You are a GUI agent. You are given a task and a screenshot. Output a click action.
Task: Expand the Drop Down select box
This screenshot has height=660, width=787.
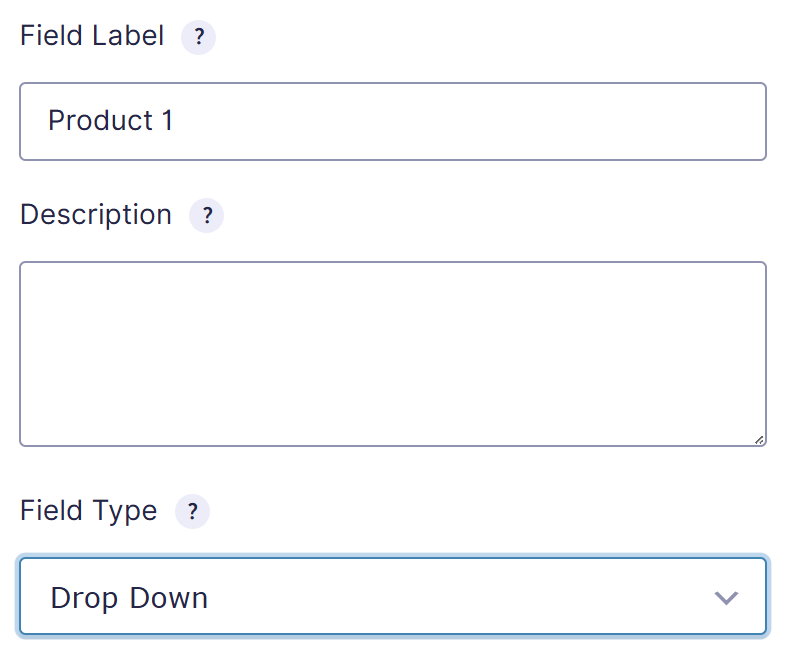[x=393, y=597]
